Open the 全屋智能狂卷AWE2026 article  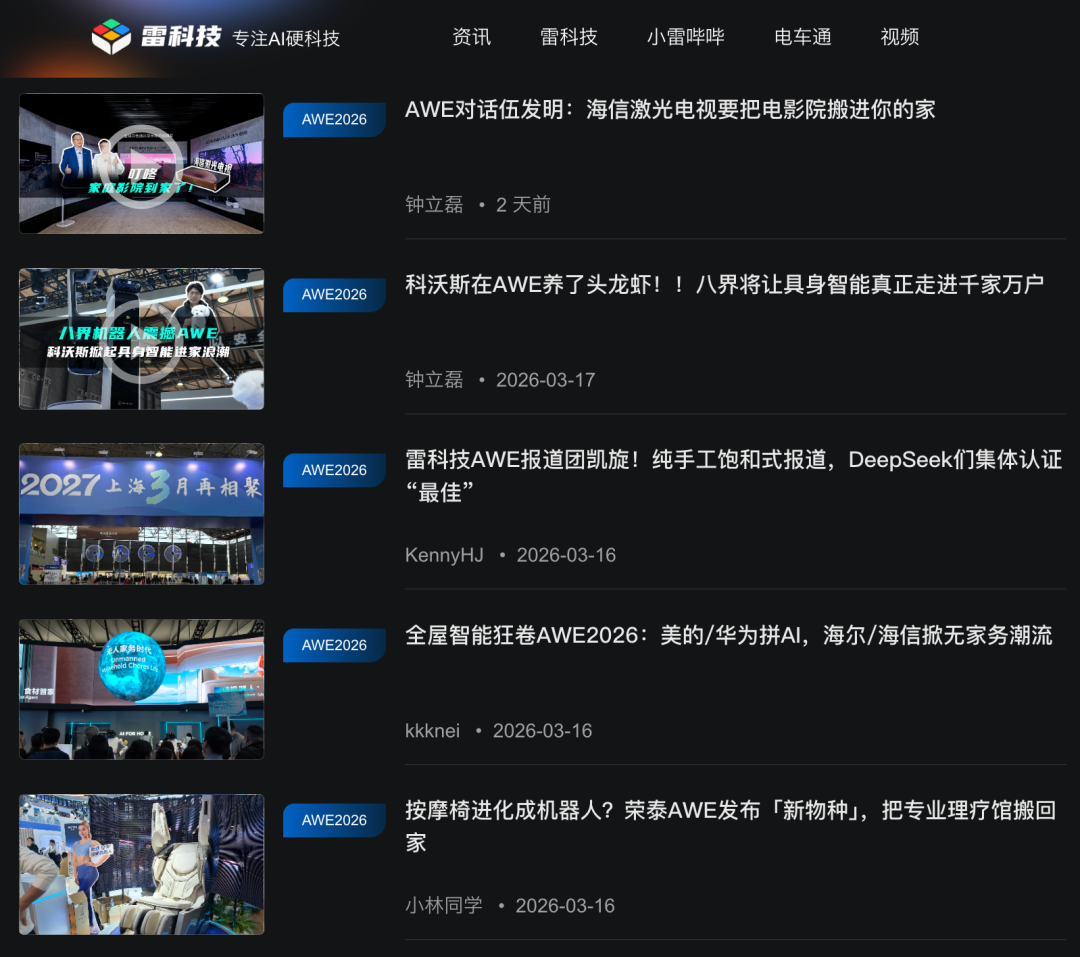[x=728, y=636]
